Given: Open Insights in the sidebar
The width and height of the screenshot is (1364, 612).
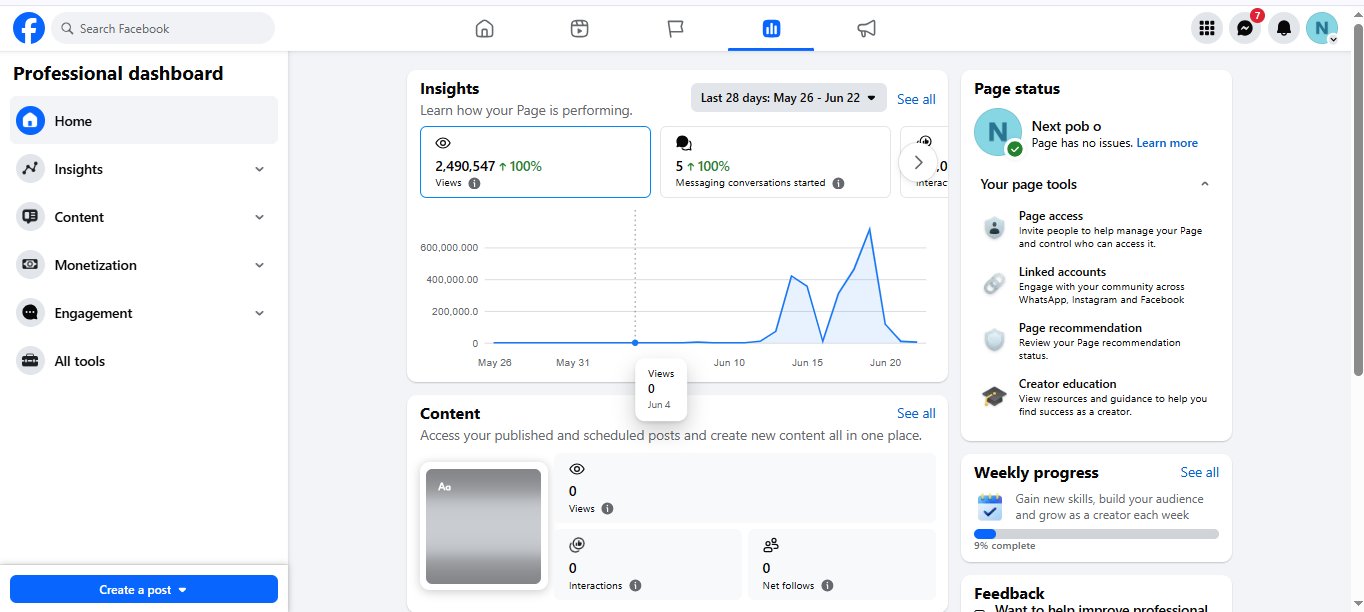Looking at the screenshot, I should 144,169.
